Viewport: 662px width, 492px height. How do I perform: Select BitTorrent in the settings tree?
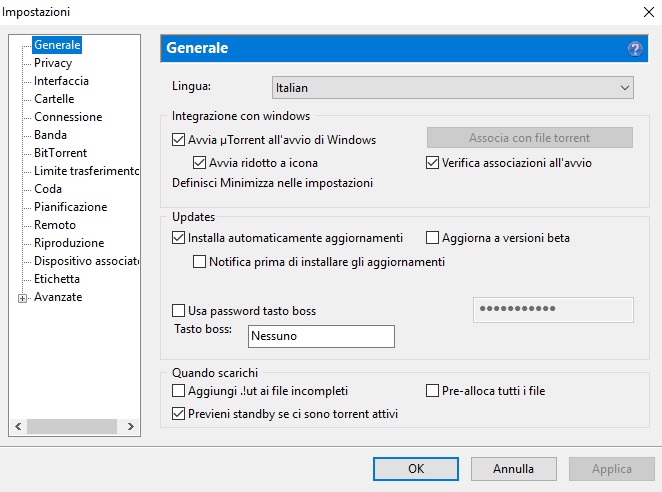click(x=60, y=153)
